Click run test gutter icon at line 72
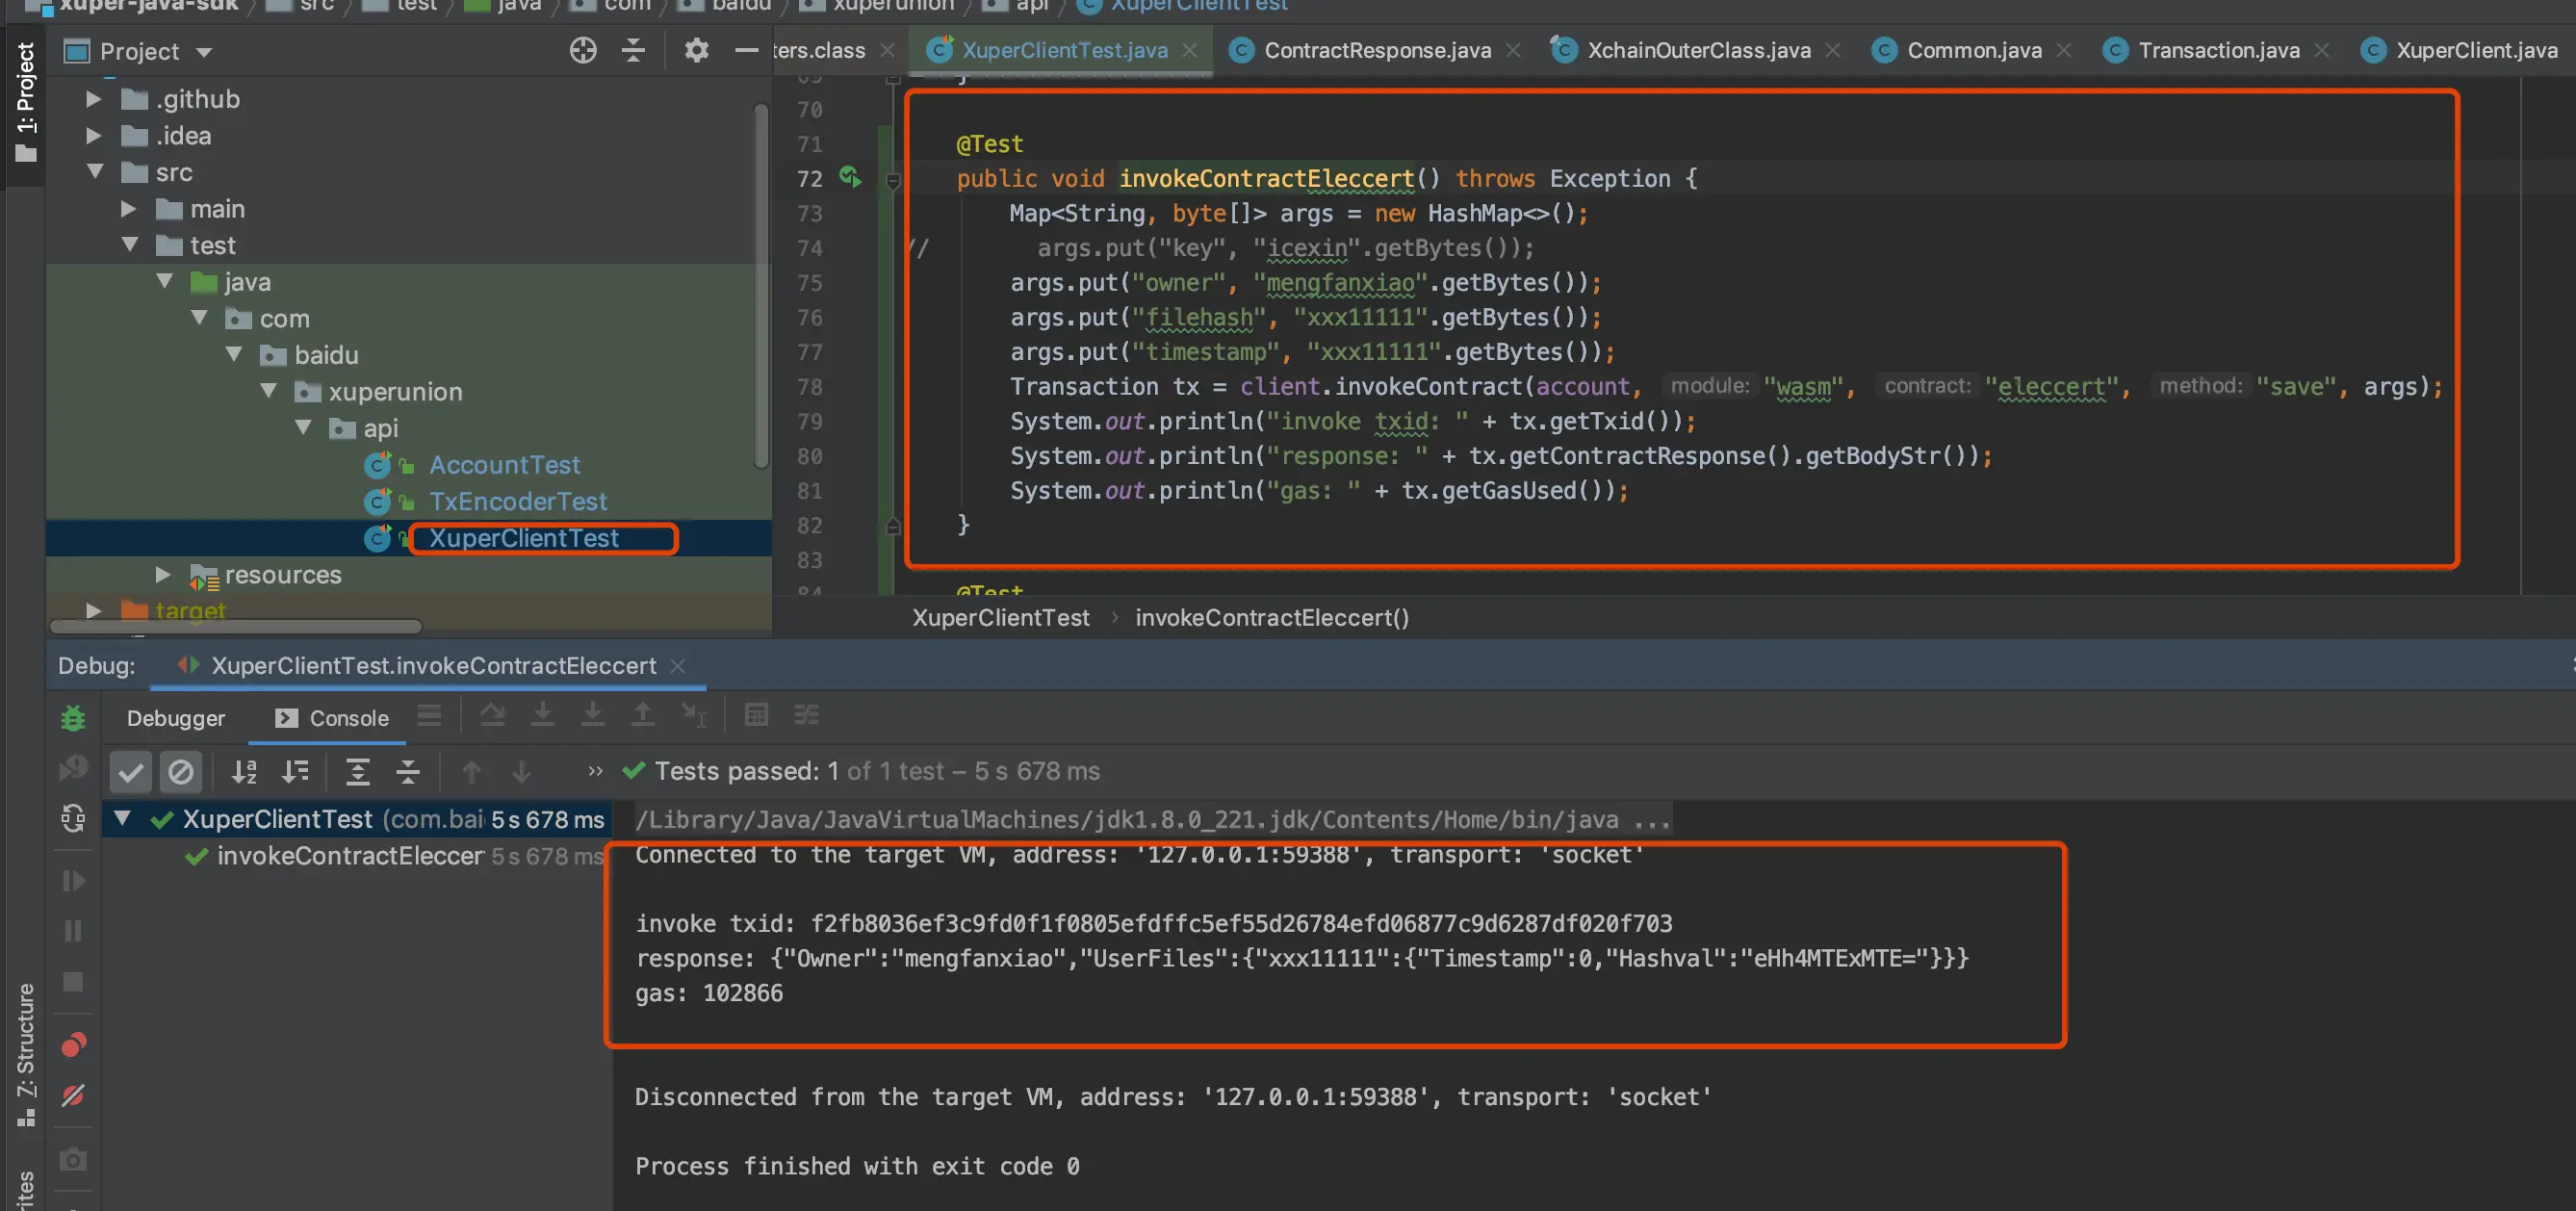This screenshot has height=1211, width=2576. coord(850,178)
